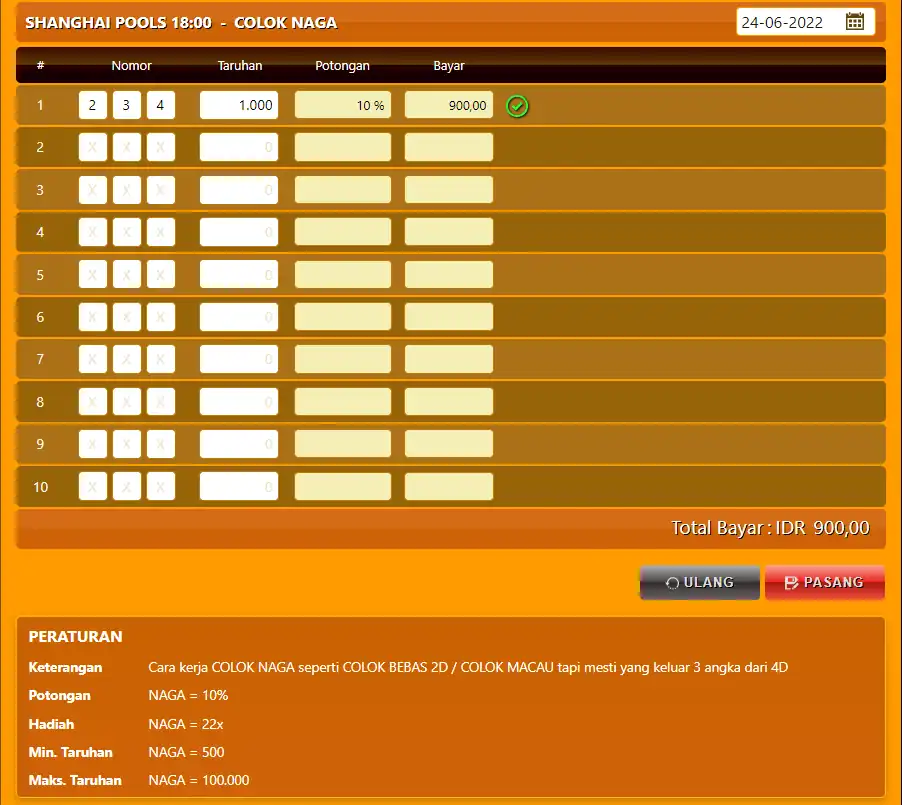Screen dimensions: 902x805
Task: Click the green checkmark on row 1
Action: [517, 106]
